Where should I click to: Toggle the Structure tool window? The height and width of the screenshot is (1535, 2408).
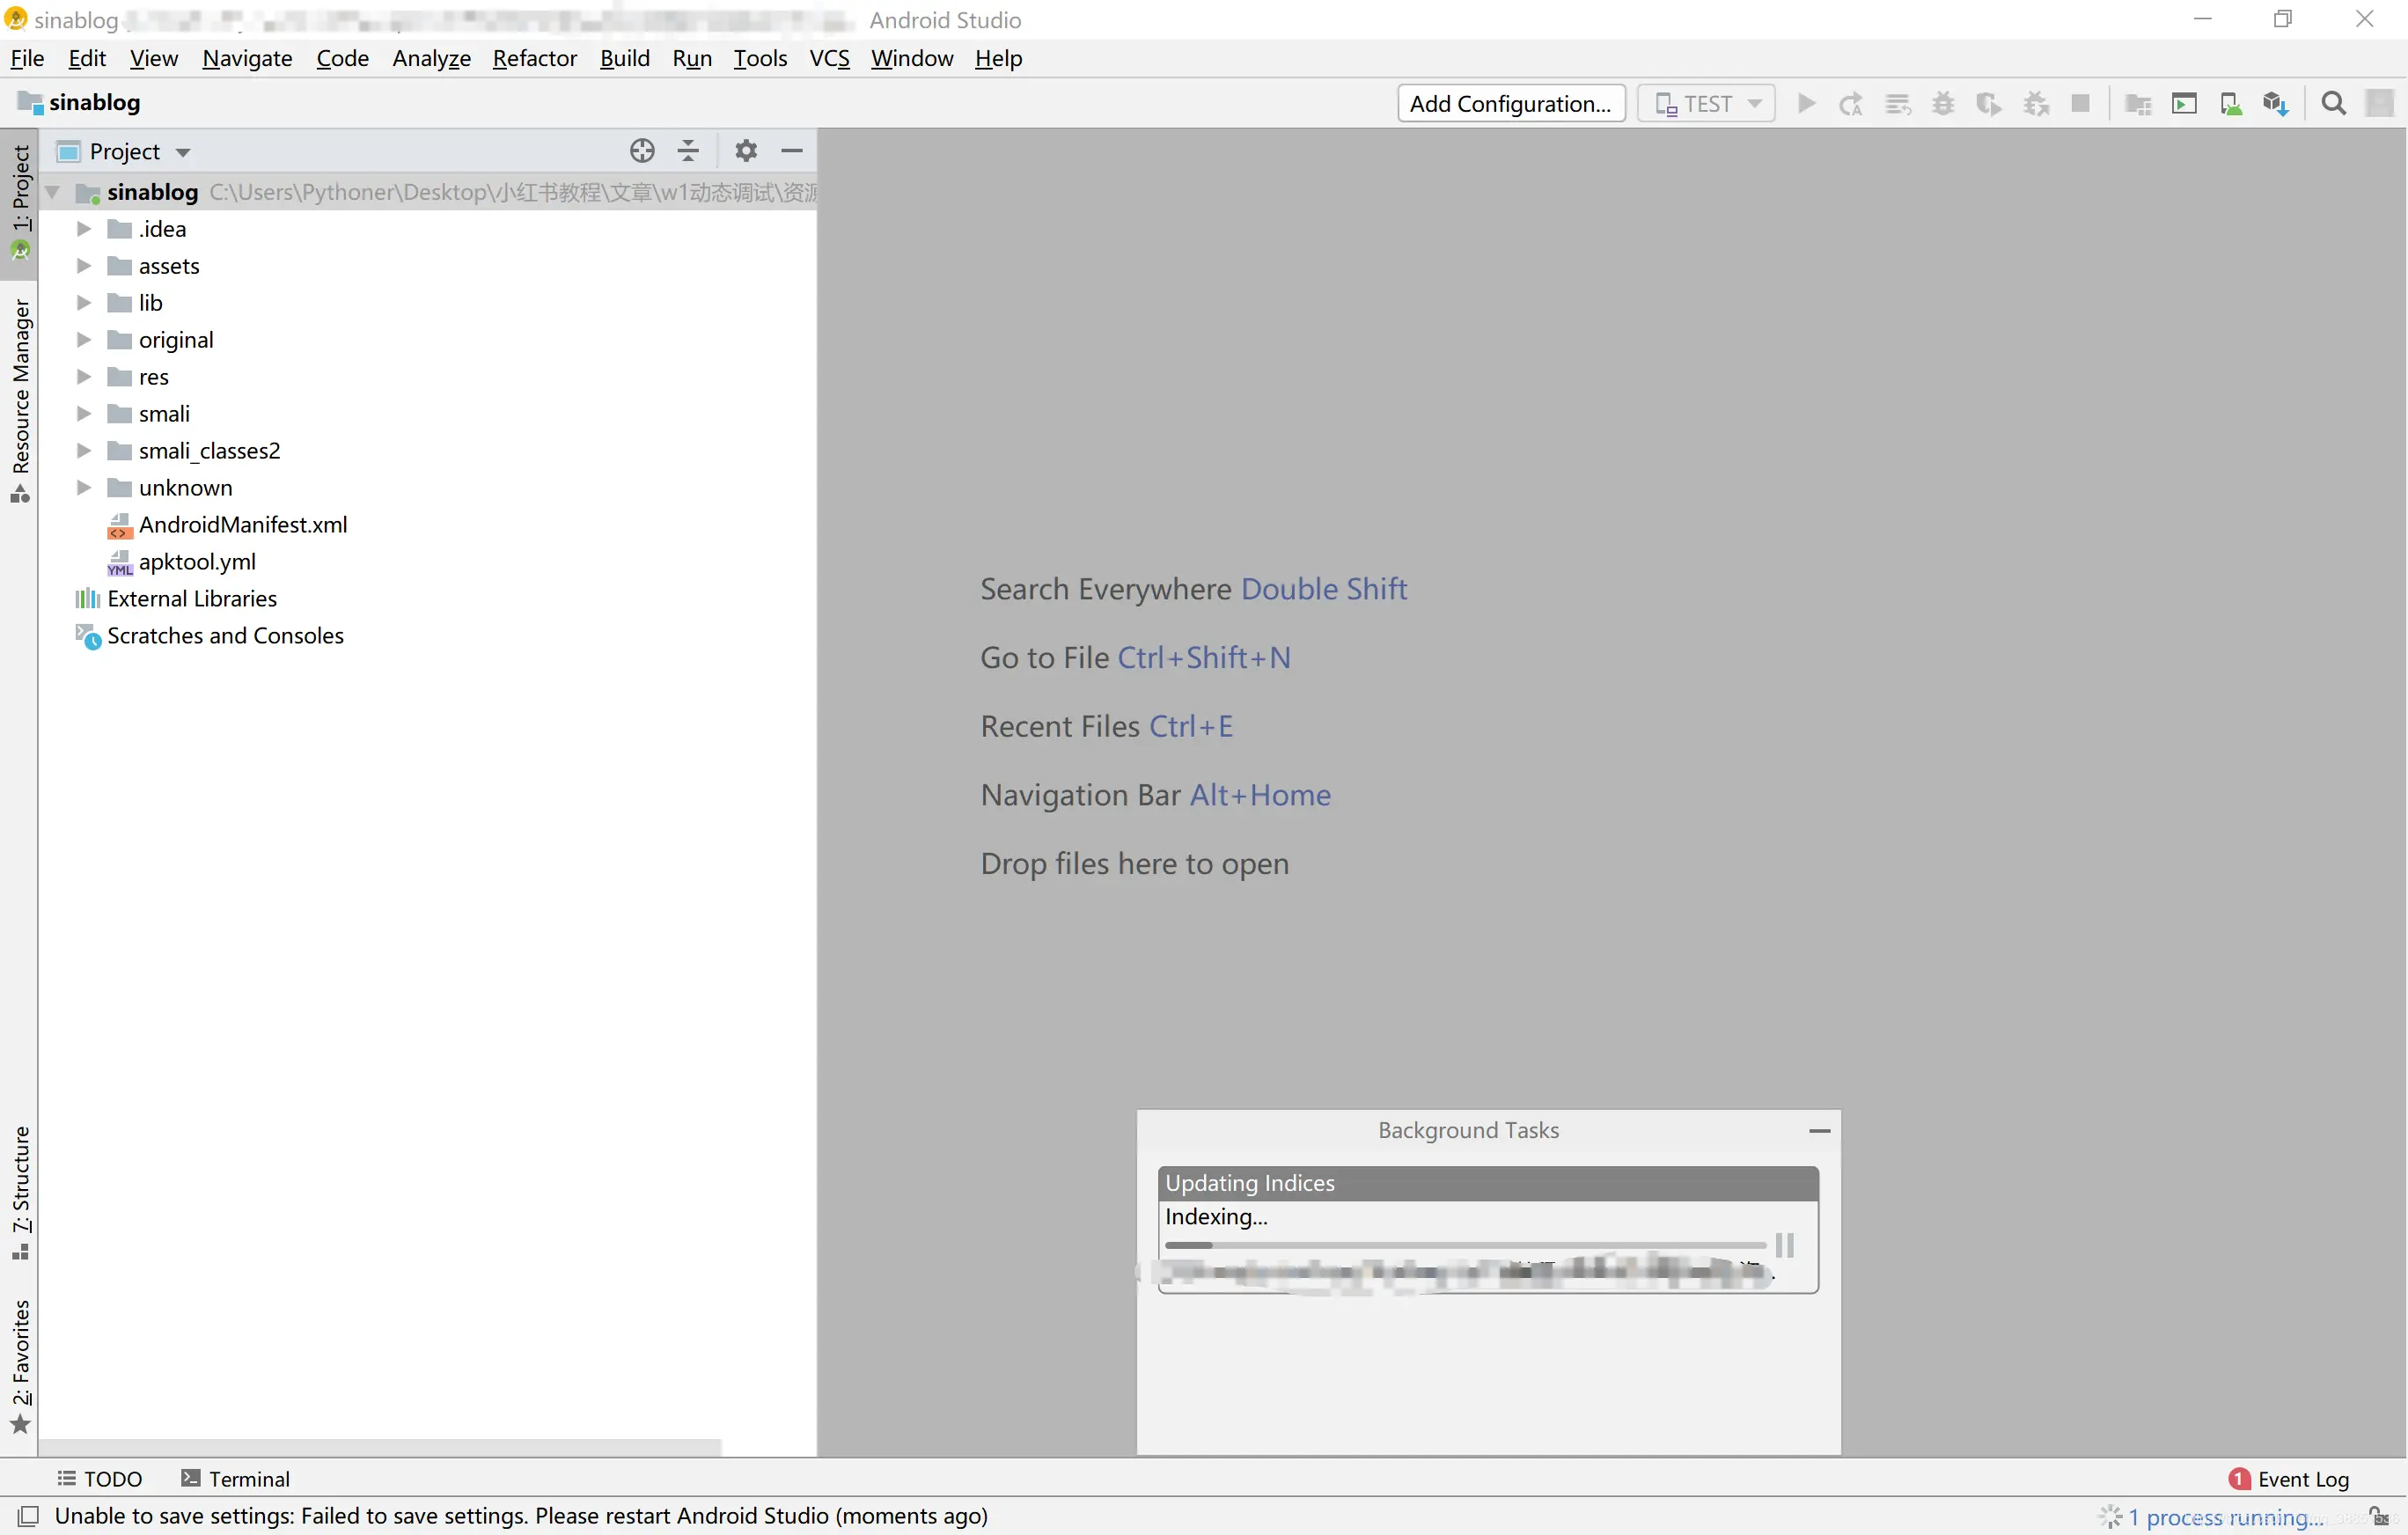click(x=21, y=1192)
